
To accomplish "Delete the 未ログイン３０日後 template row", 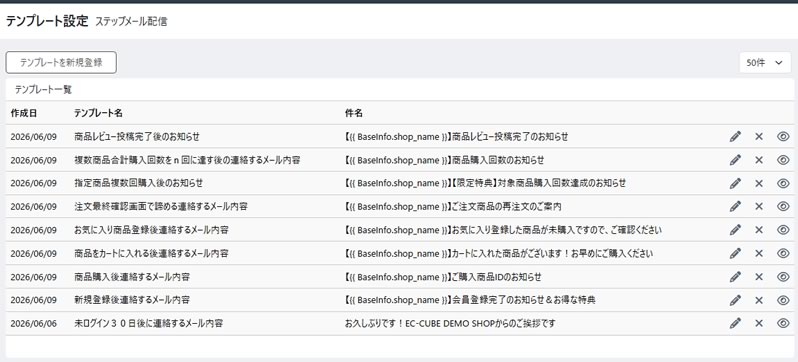I will pyautogui.click(x=759, y=323).
